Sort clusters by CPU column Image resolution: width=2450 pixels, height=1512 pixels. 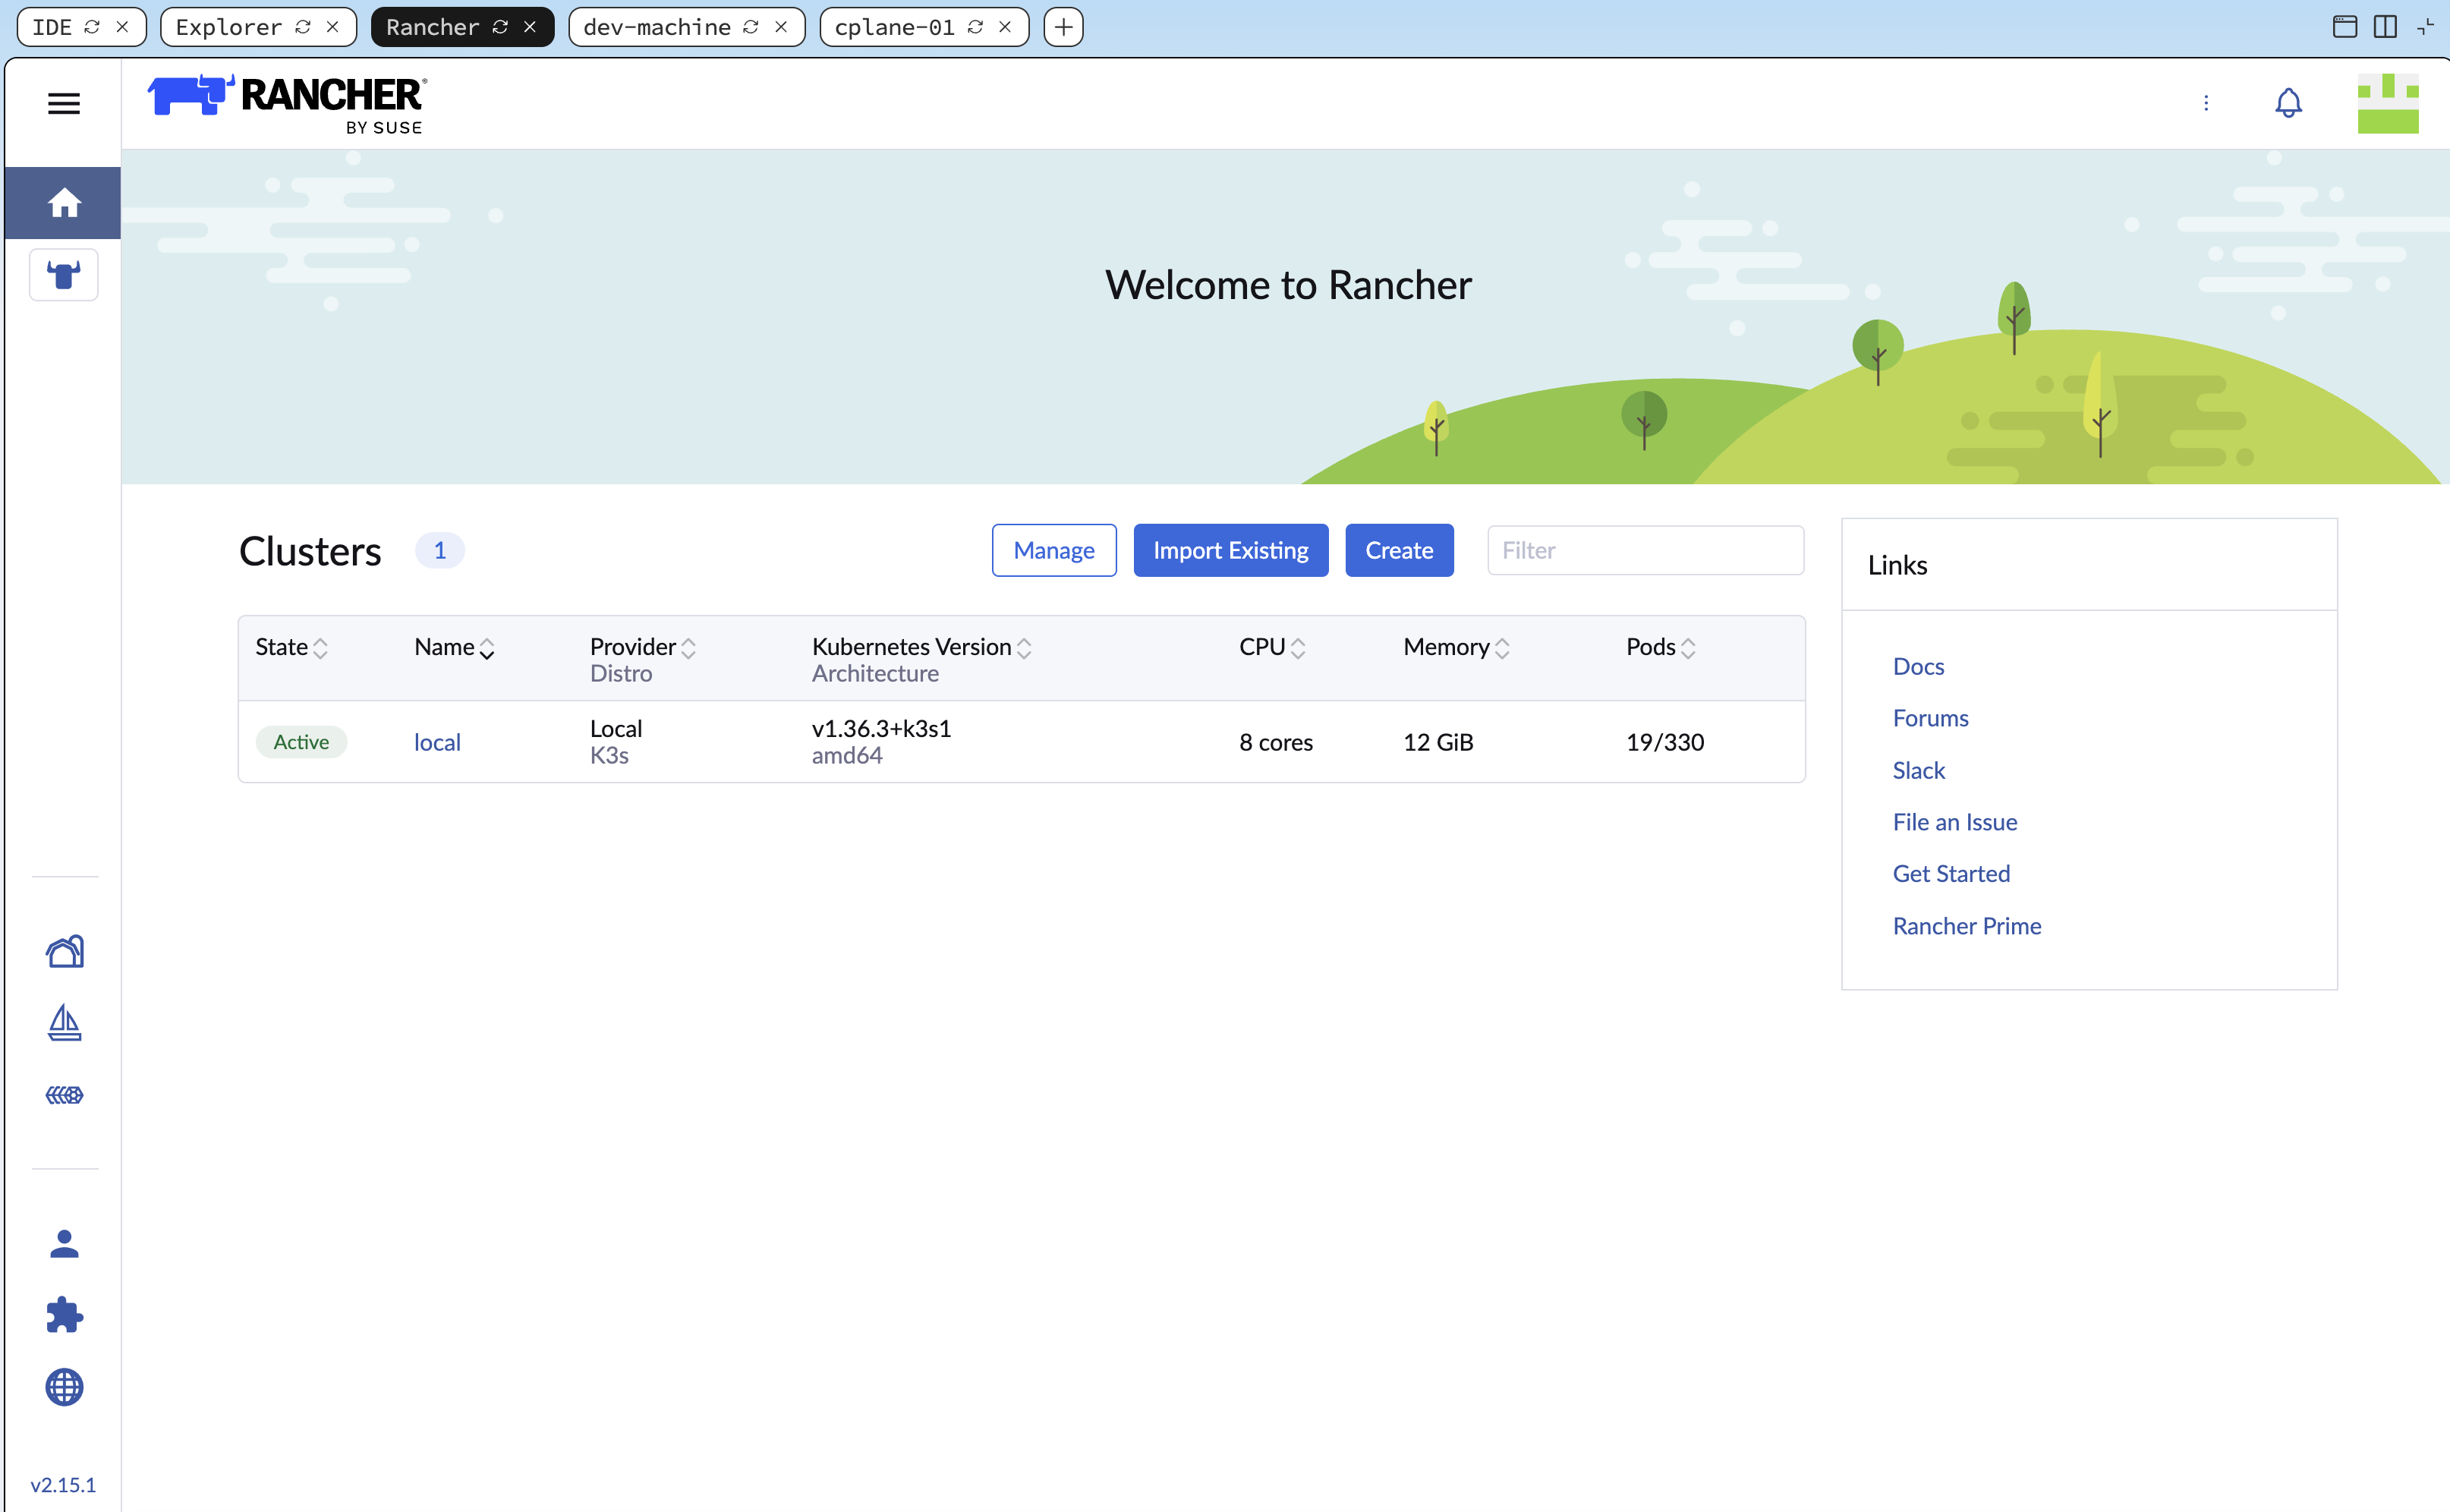pos(1272,647)
